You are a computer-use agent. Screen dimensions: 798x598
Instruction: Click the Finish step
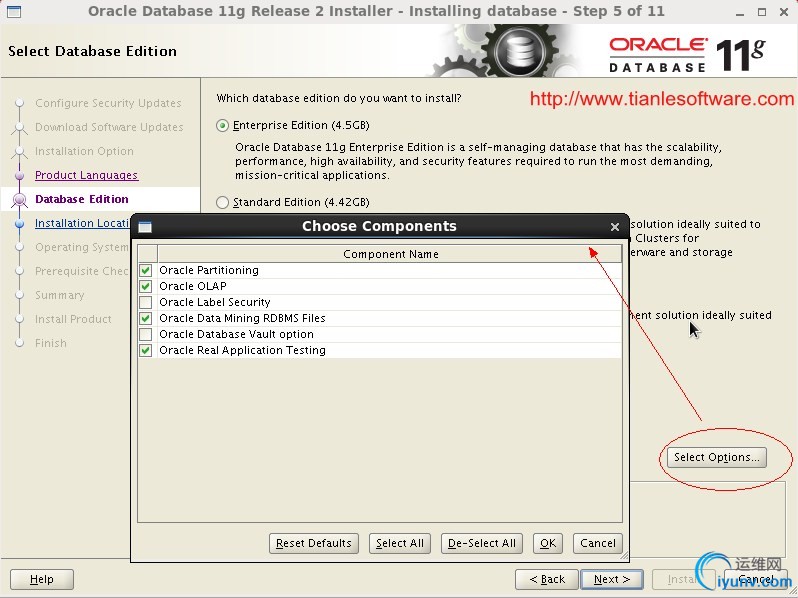[x=50, y=343]
